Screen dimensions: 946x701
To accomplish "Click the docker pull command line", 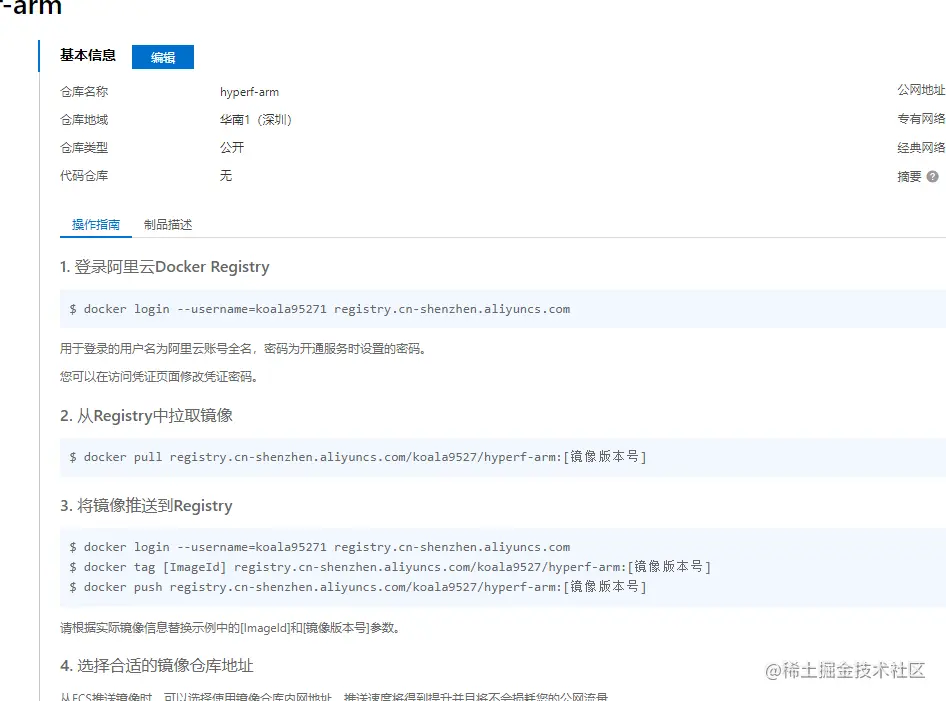I will click(x=358, y=457).
